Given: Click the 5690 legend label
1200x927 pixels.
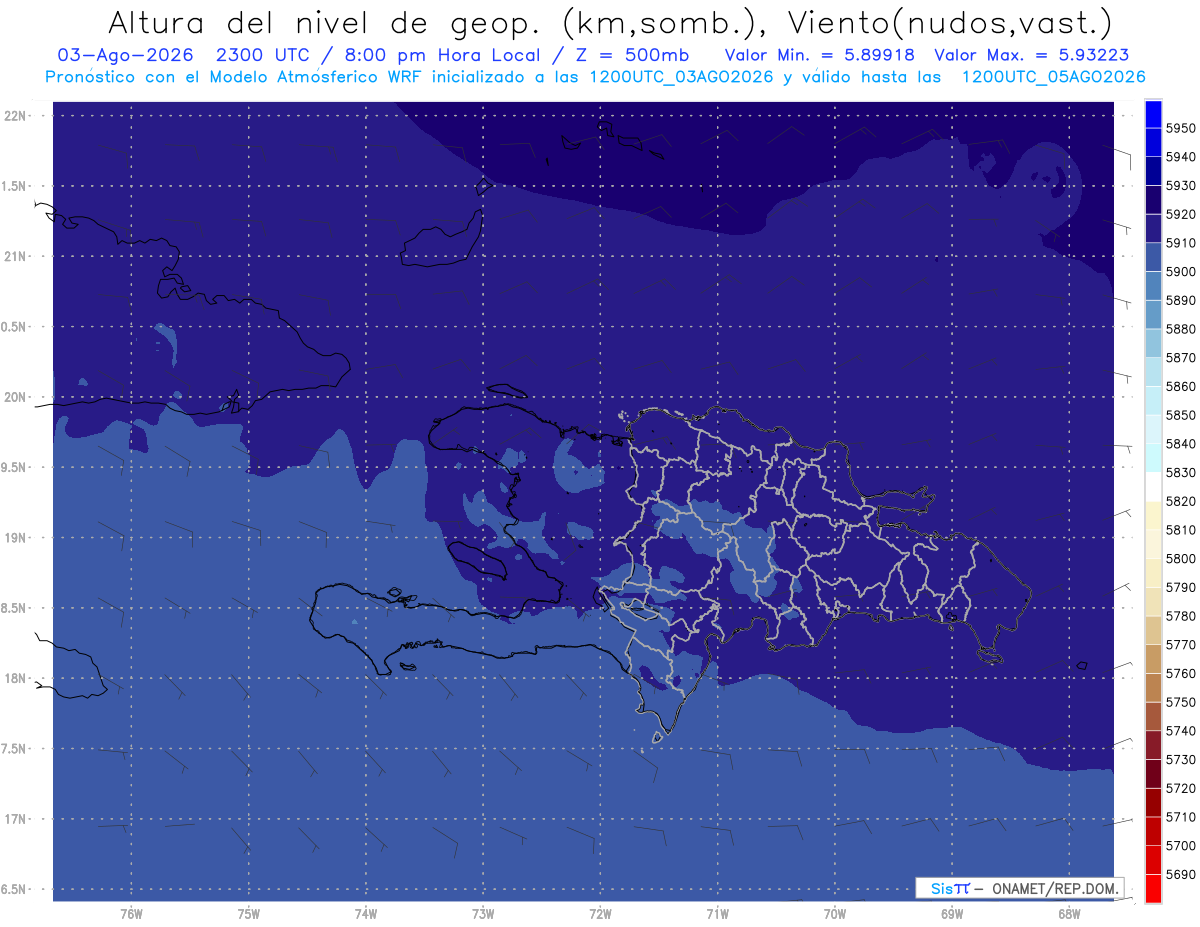Looking at the screenshot, I should [1180, 874].
